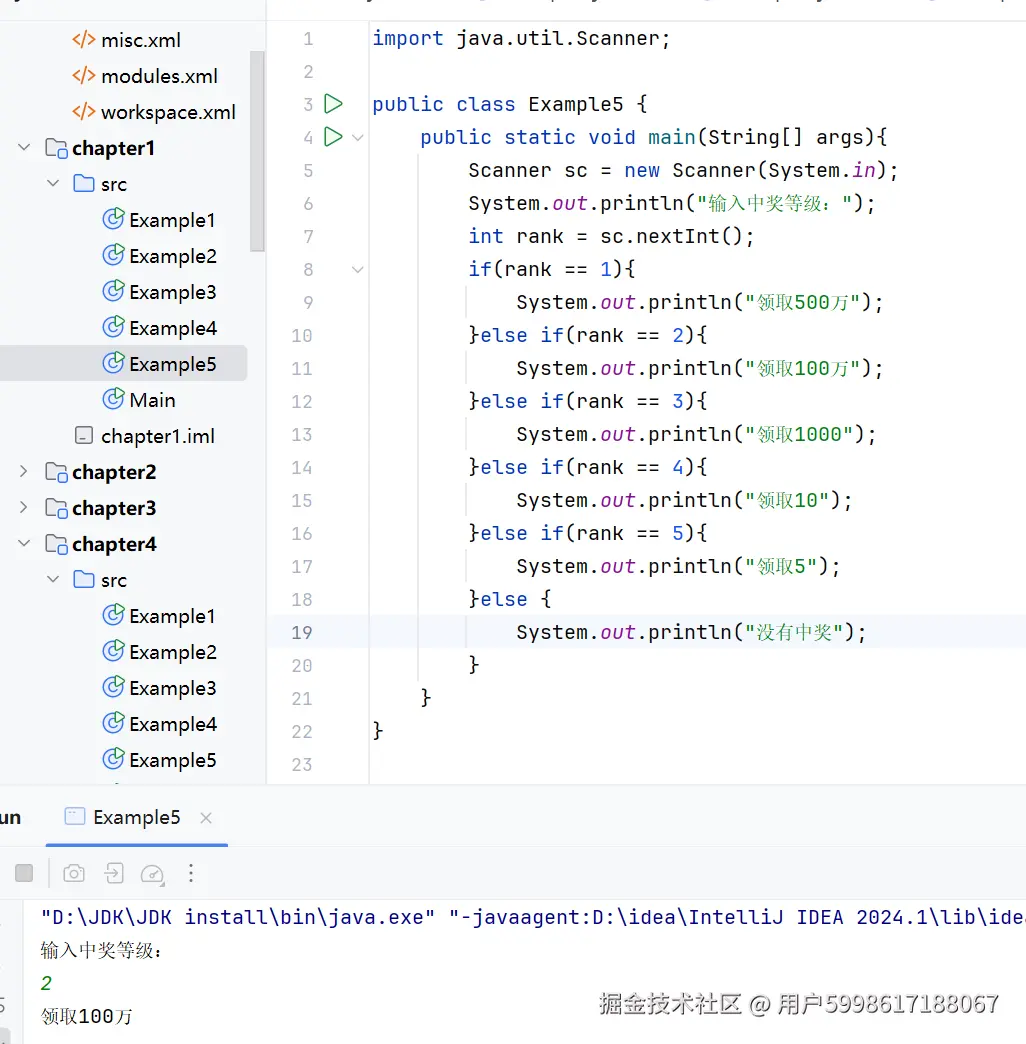1026x1044 pixels.
Task: Expand the chapter2 module
Action: point(24,471)
